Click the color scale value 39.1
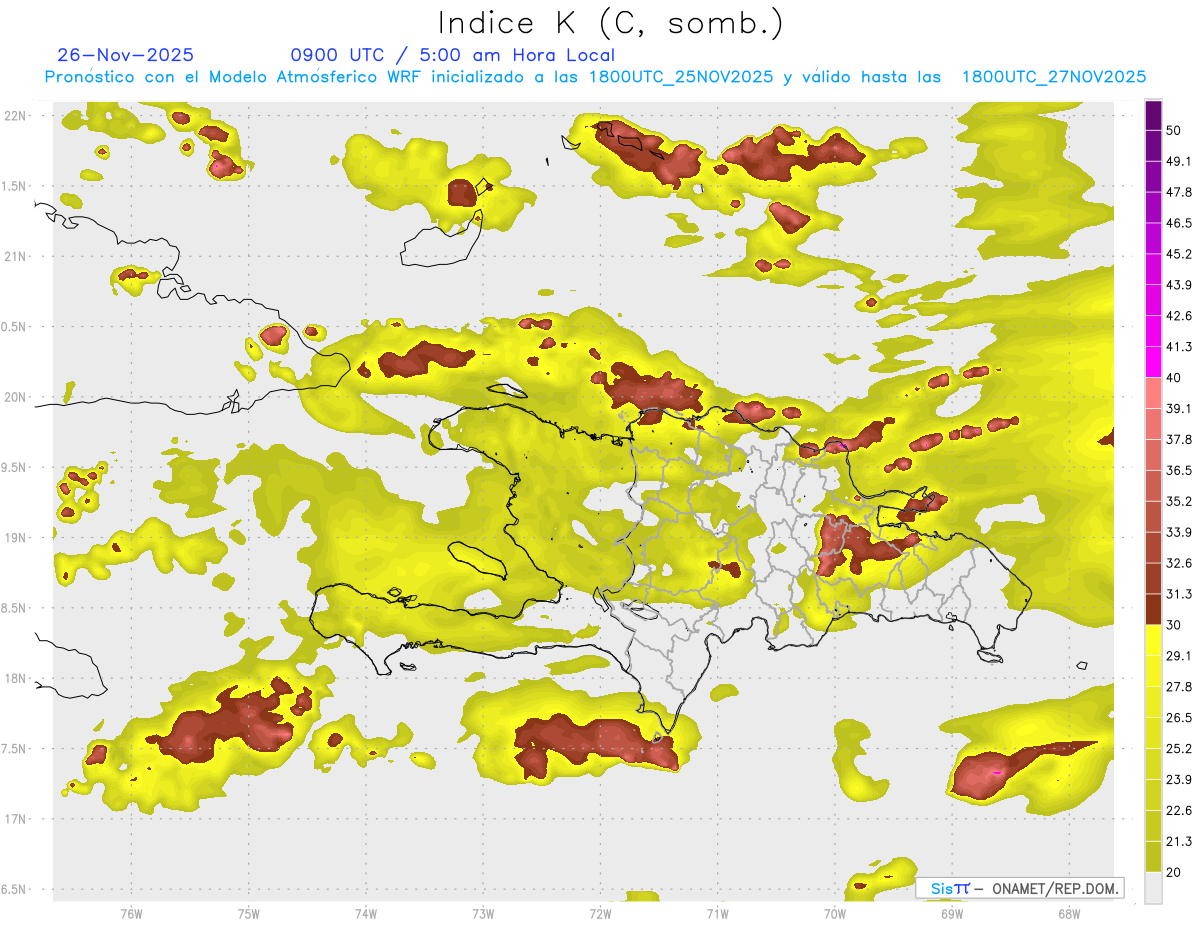 [x=1179, y=408]
